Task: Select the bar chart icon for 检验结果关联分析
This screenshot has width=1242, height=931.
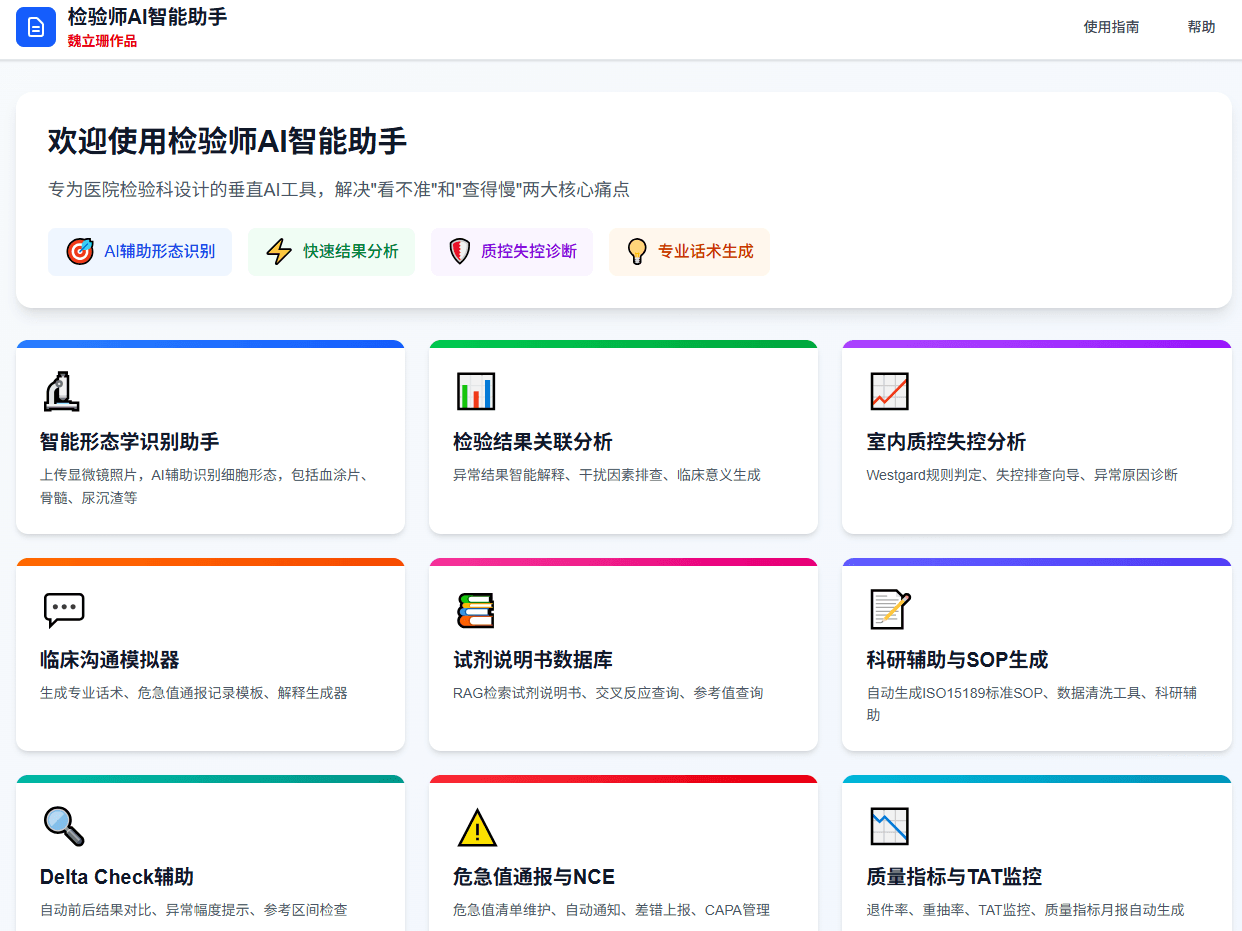Action: tap(476, 392)
